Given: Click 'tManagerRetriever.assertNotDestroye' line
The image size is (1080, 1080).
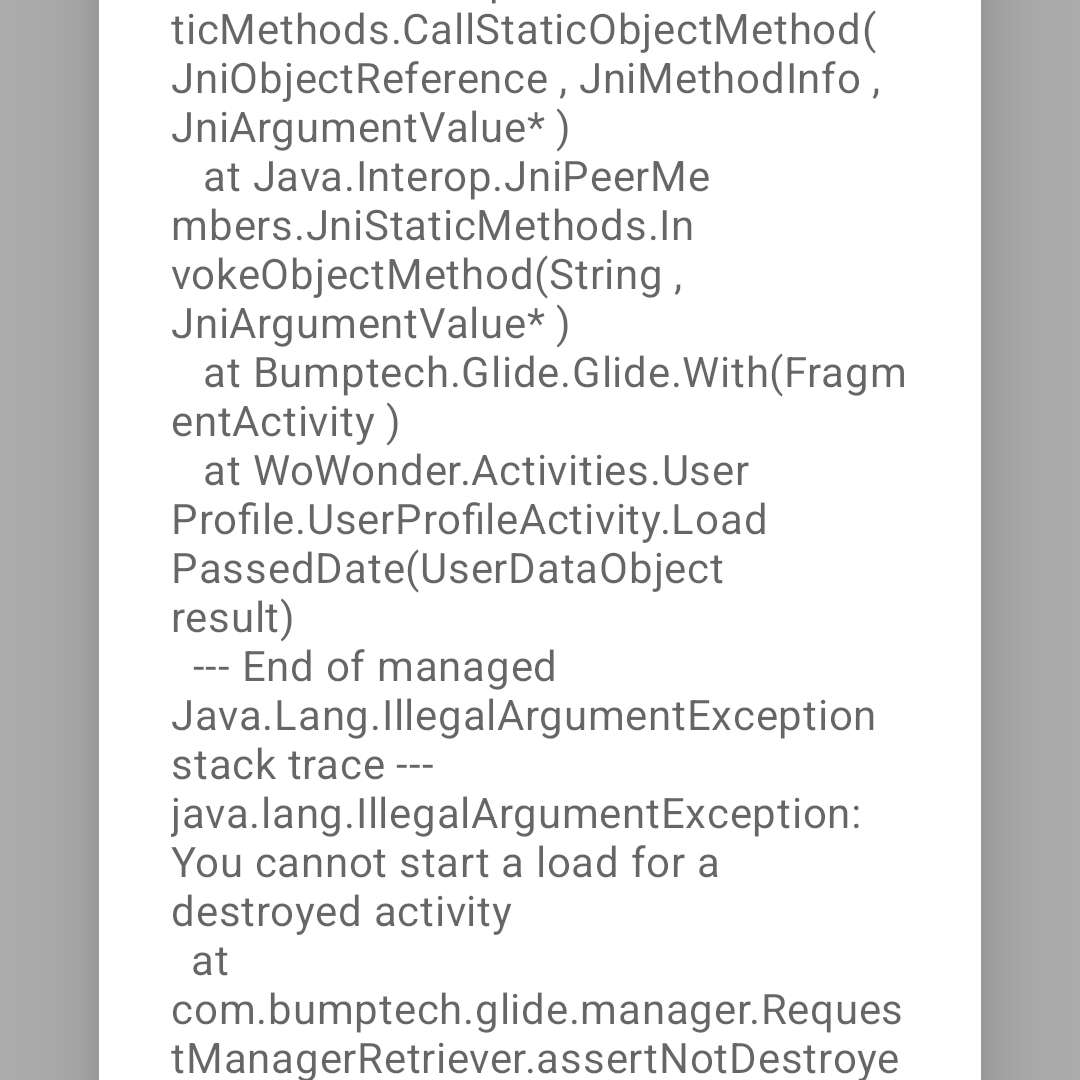Looking at the screenshot, I should [535, 1060].
